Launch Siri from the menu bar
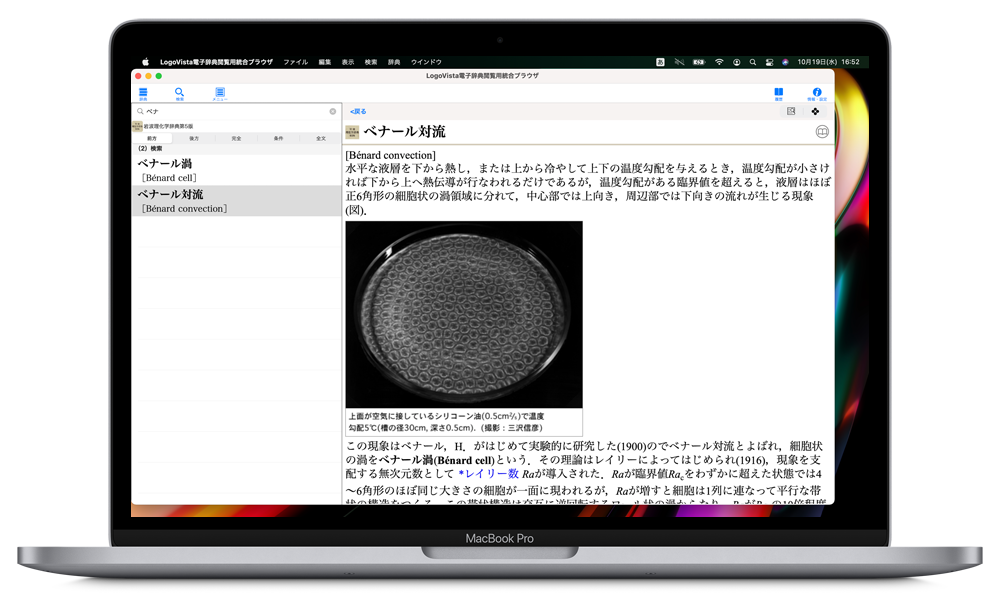This screenshot has width=1000, height=600. click(x=785, y=62)
